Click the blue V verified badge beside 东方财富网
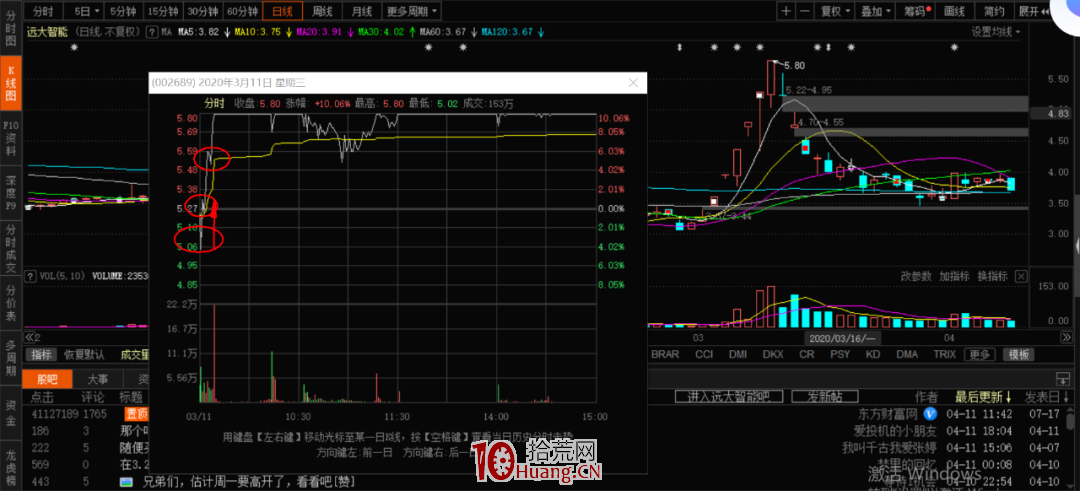Screen dimensions: 1080x491 tap(931, 413)
